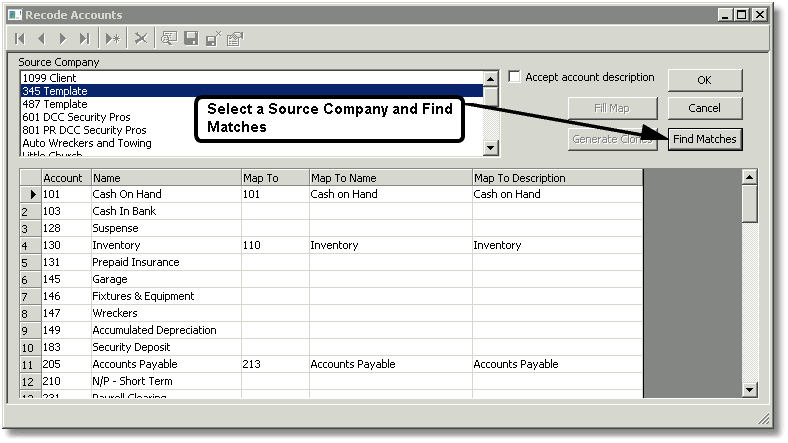
Task: Click the save floppy disk icon
Action: click(x=191, y=39)
